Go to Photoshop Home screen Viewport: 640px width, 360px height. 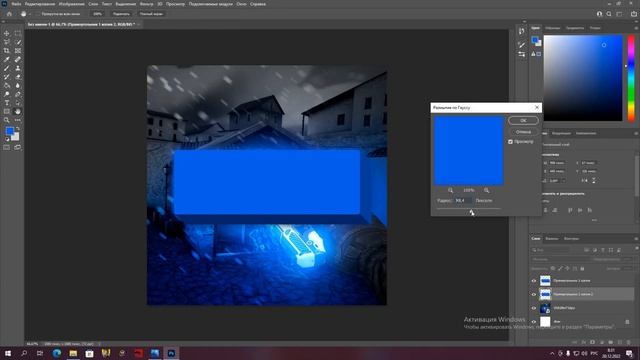[x=9, y=14]
